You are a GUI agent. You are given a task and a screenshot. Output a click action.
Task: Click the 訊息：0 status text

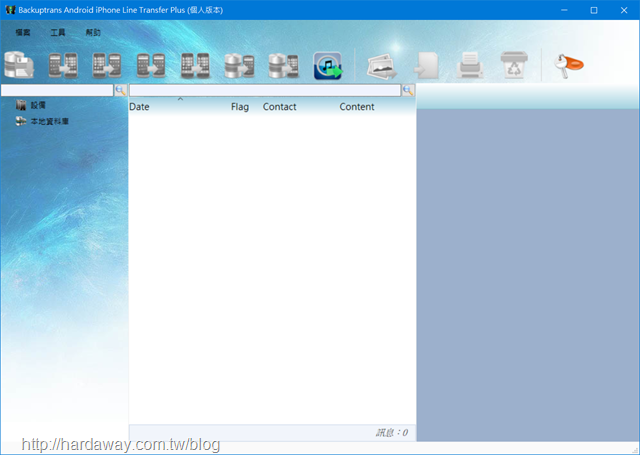coord(391,433)
